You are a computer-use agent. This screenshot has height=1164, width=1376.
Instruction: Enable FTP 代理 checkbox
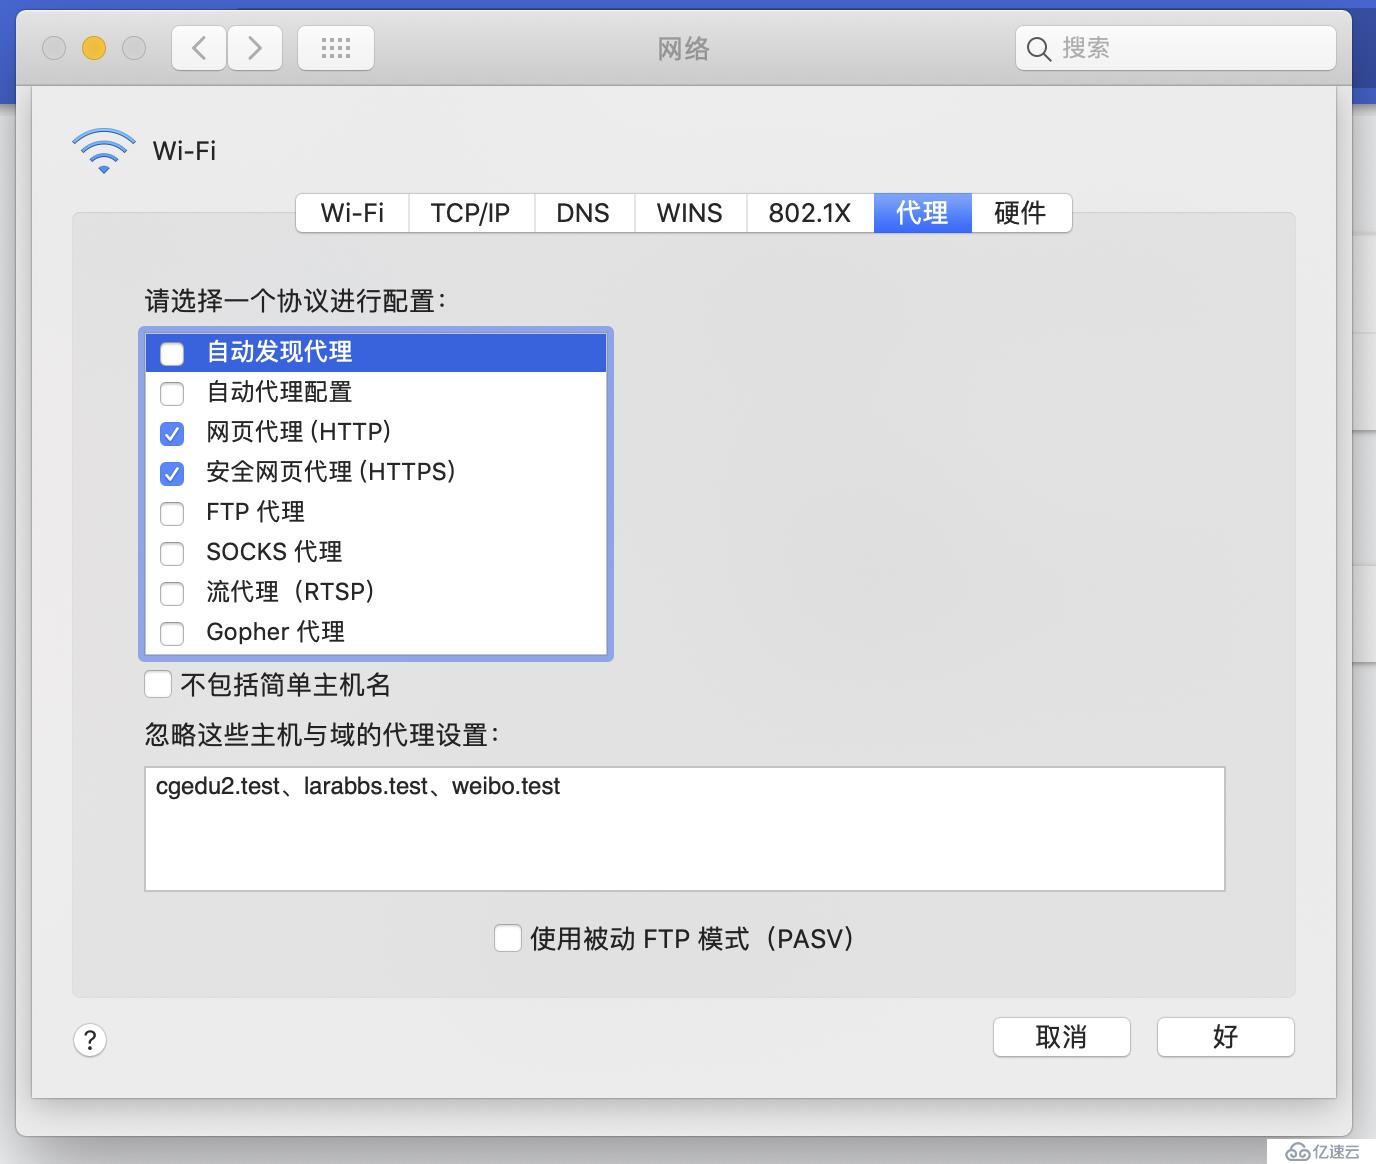[172, 513]
